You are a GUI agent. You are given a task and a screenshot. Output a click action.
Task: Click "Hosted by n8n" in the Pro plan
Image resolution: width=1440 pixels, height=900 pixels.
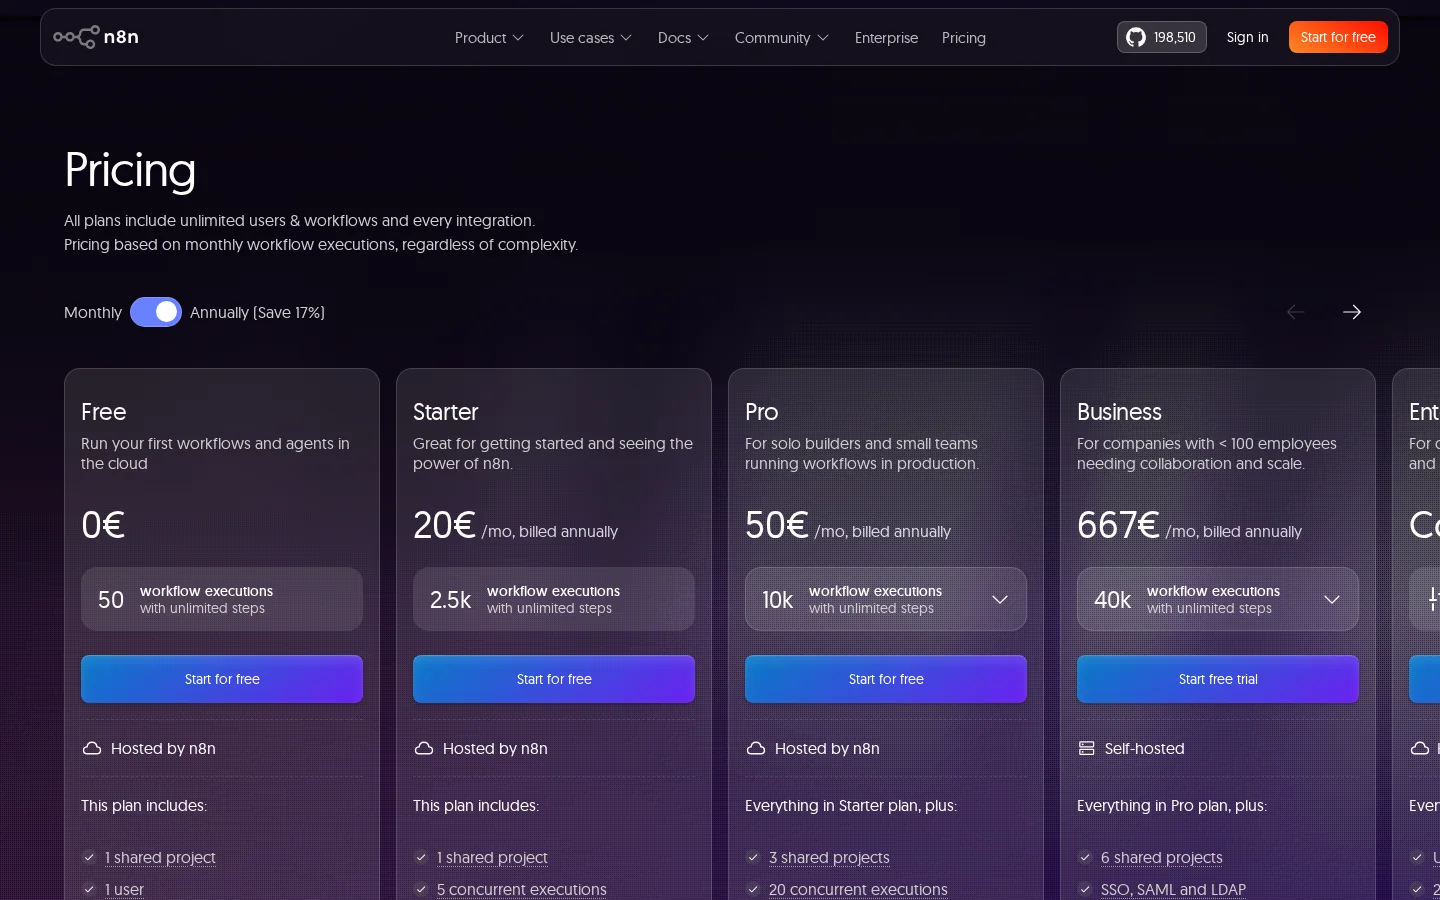[x=827, y=748]
